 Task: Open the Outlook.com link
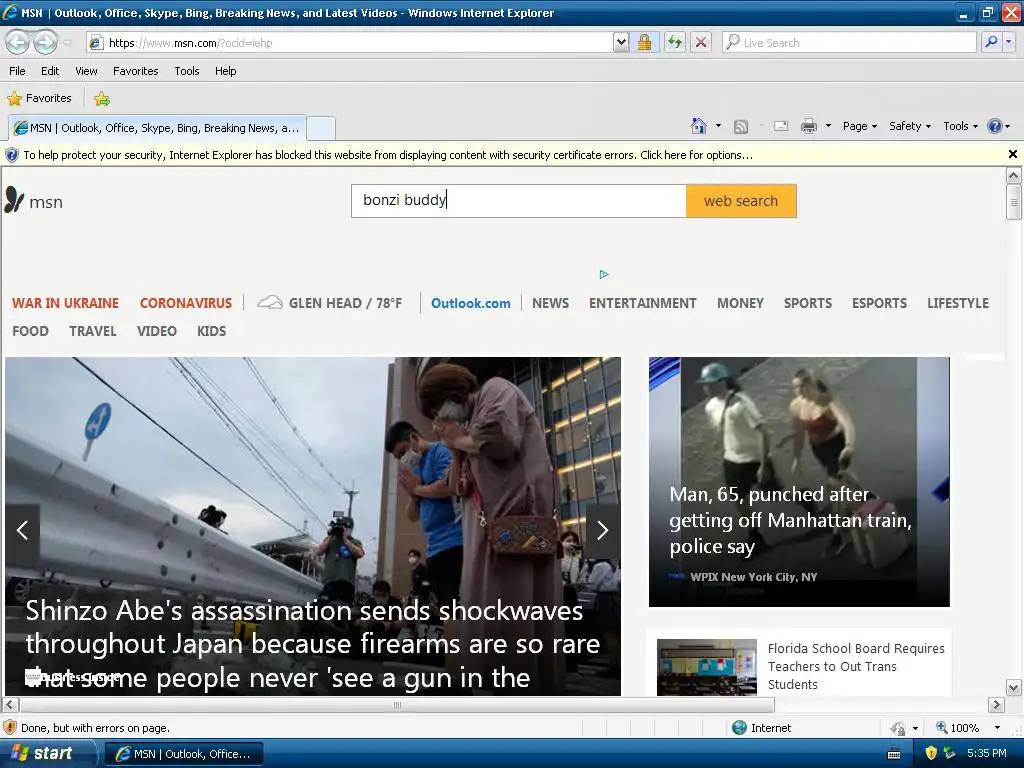(x=470, y=303)
